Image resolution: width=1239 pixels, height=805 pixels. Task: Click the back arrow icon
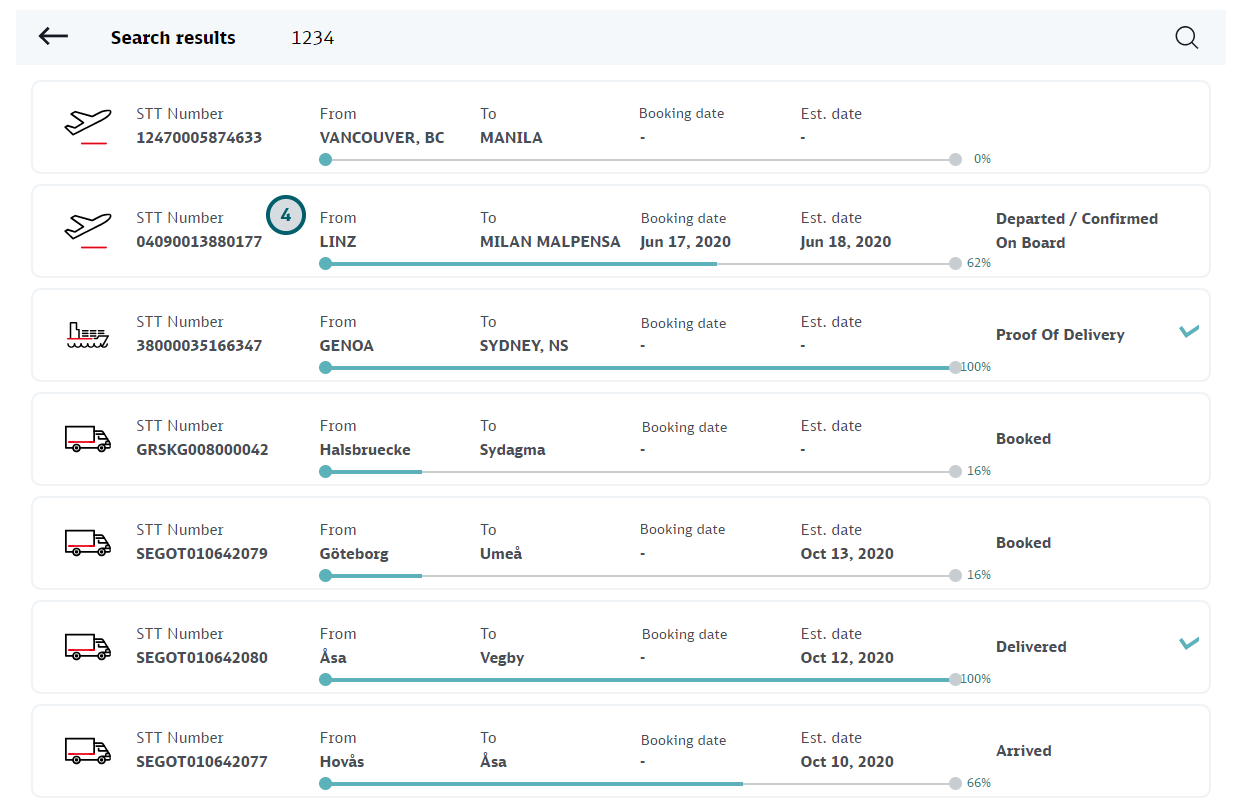click(53, 37)
